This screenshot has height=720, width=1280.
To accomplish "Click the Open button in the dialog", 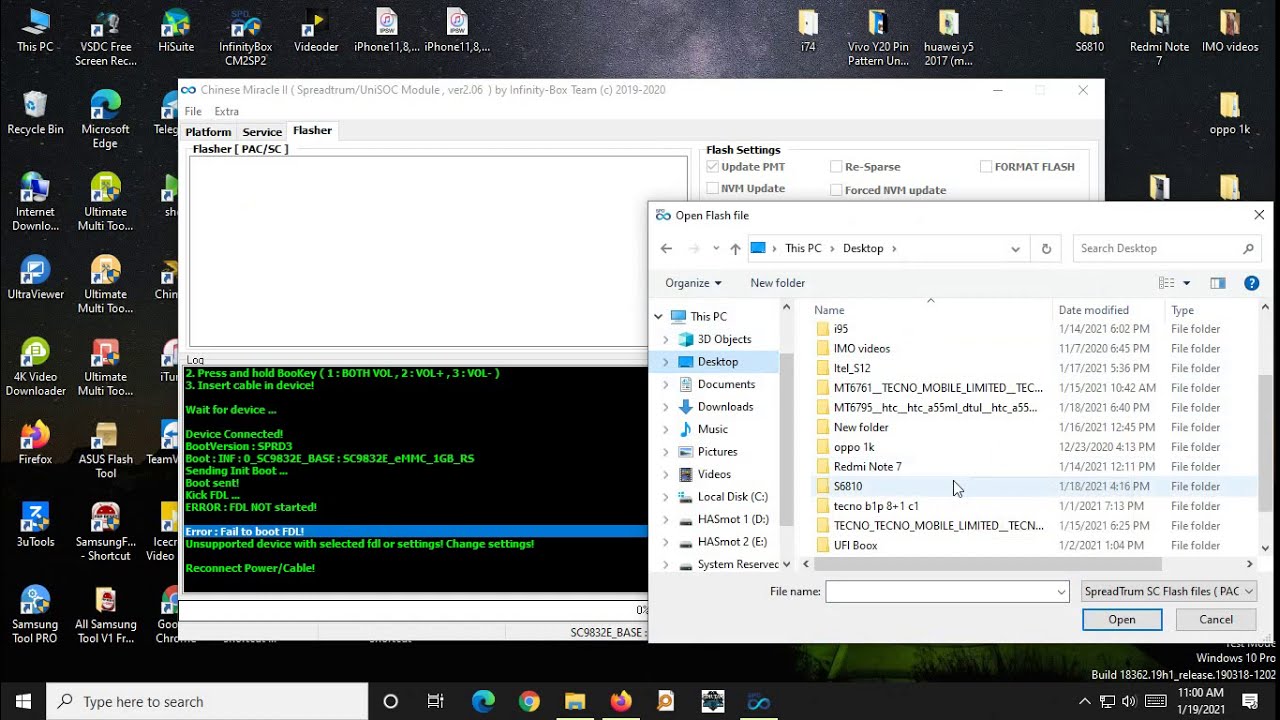I will tap(1122, 620).
